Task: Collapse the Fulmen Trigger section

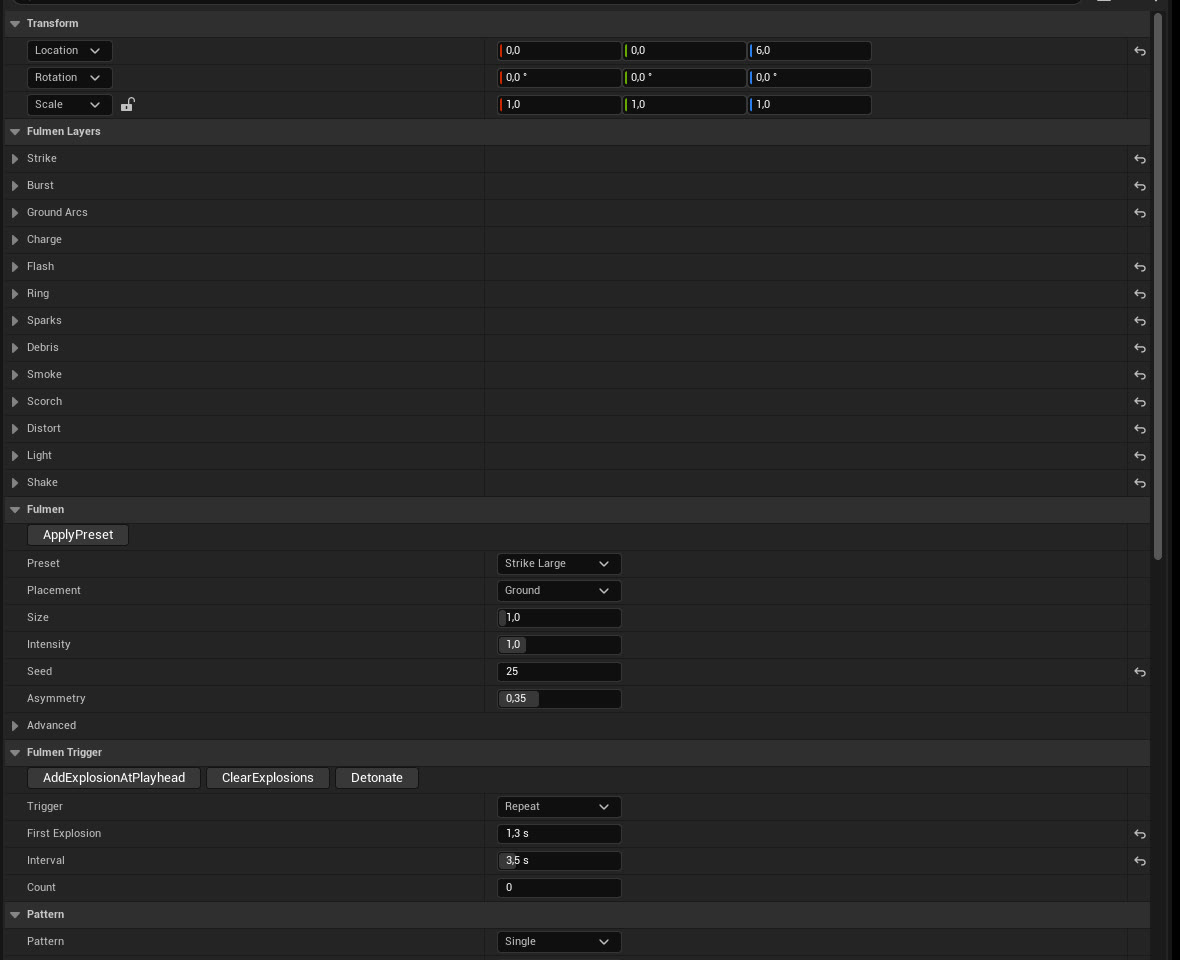Action: click(x=15, y=753)
